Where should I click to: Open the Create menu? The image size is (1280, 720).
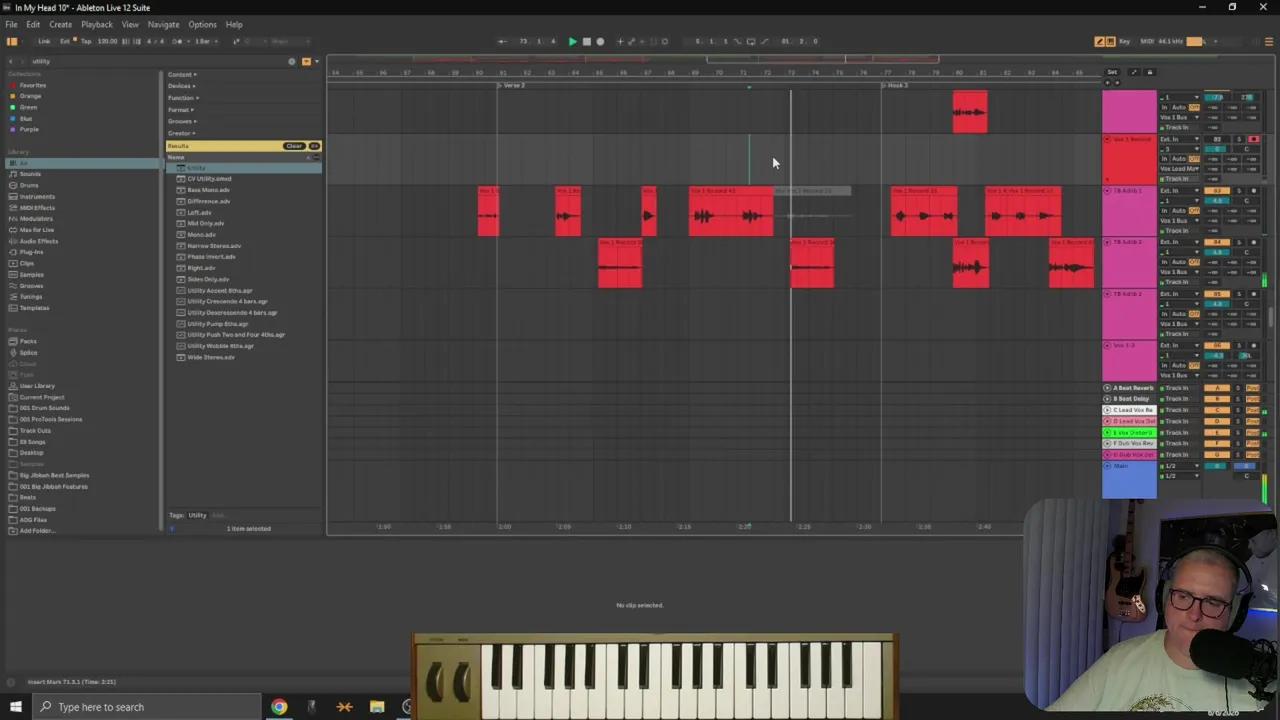click(x=60, y=24)
